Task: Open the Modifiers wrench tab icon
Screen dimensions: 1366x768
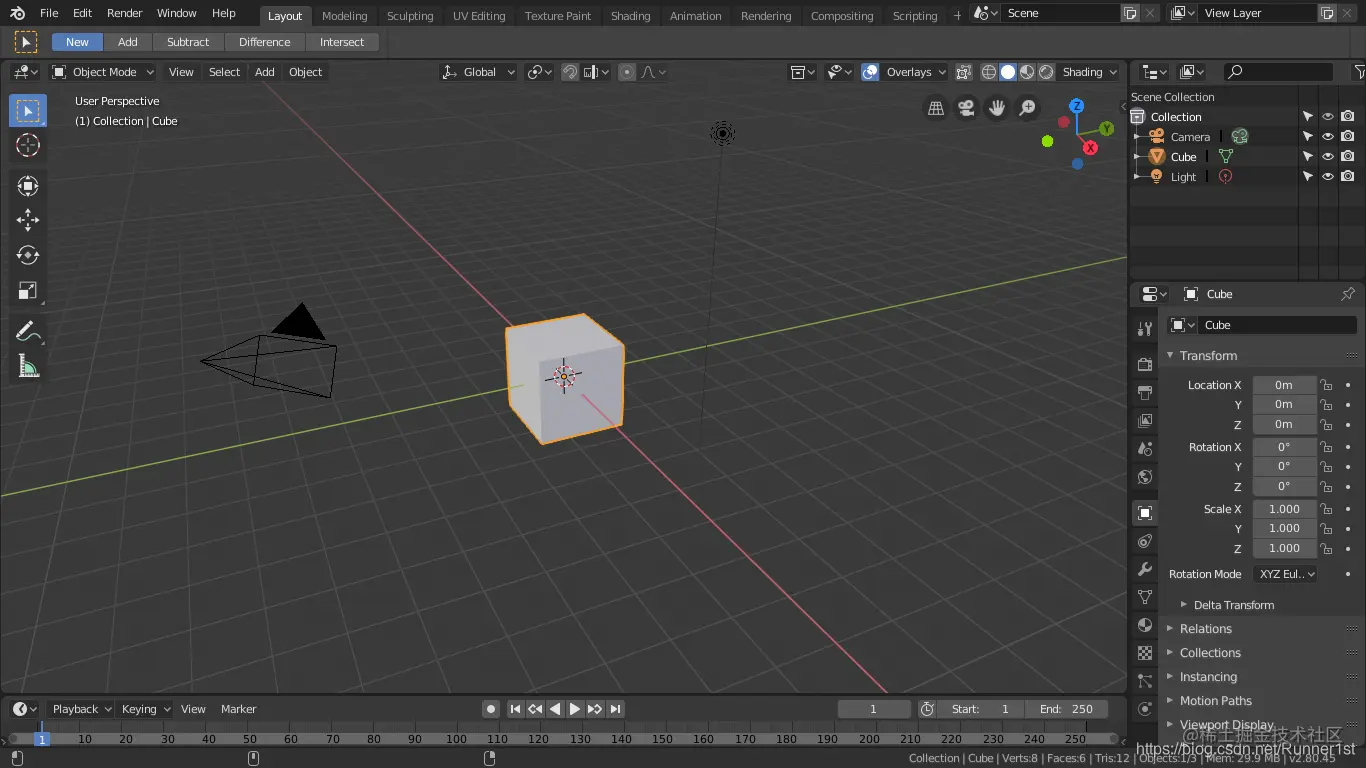Action: 1145,569
